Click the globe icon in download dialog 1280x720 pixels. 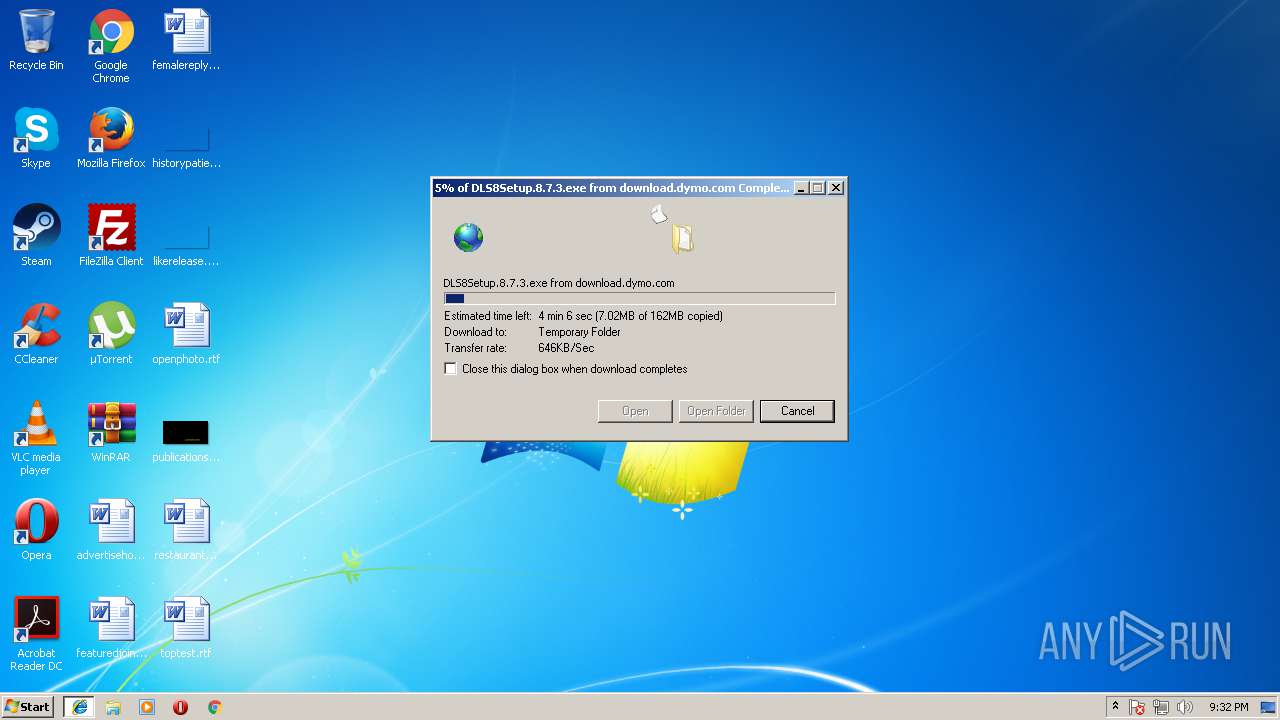(468, 237)
